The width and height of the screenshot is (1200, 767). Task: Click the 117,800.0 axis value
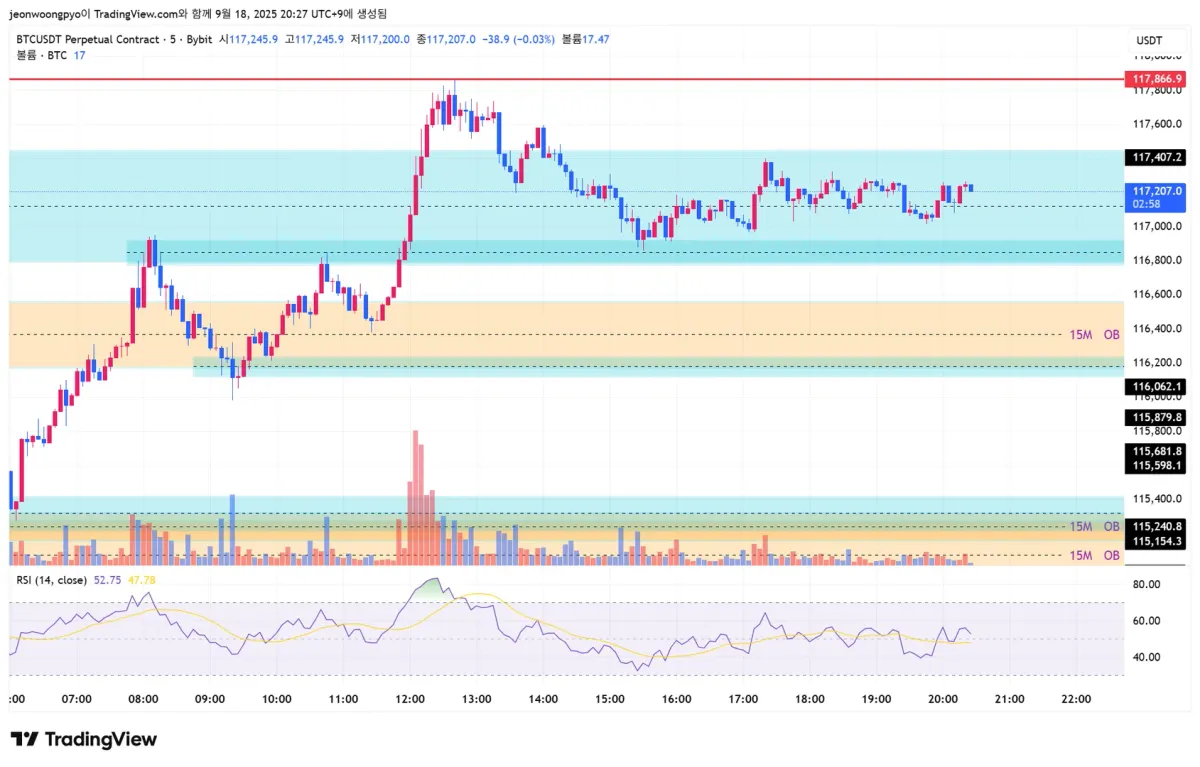1157,91
